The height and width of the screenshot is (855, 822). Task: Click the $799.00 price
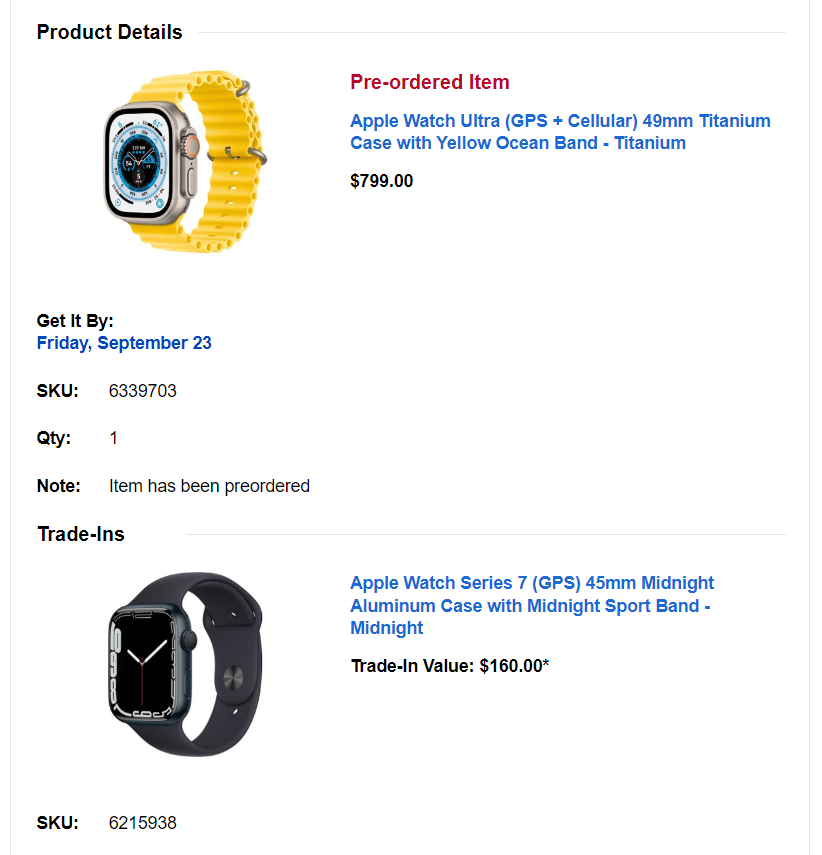click(381, 181)
